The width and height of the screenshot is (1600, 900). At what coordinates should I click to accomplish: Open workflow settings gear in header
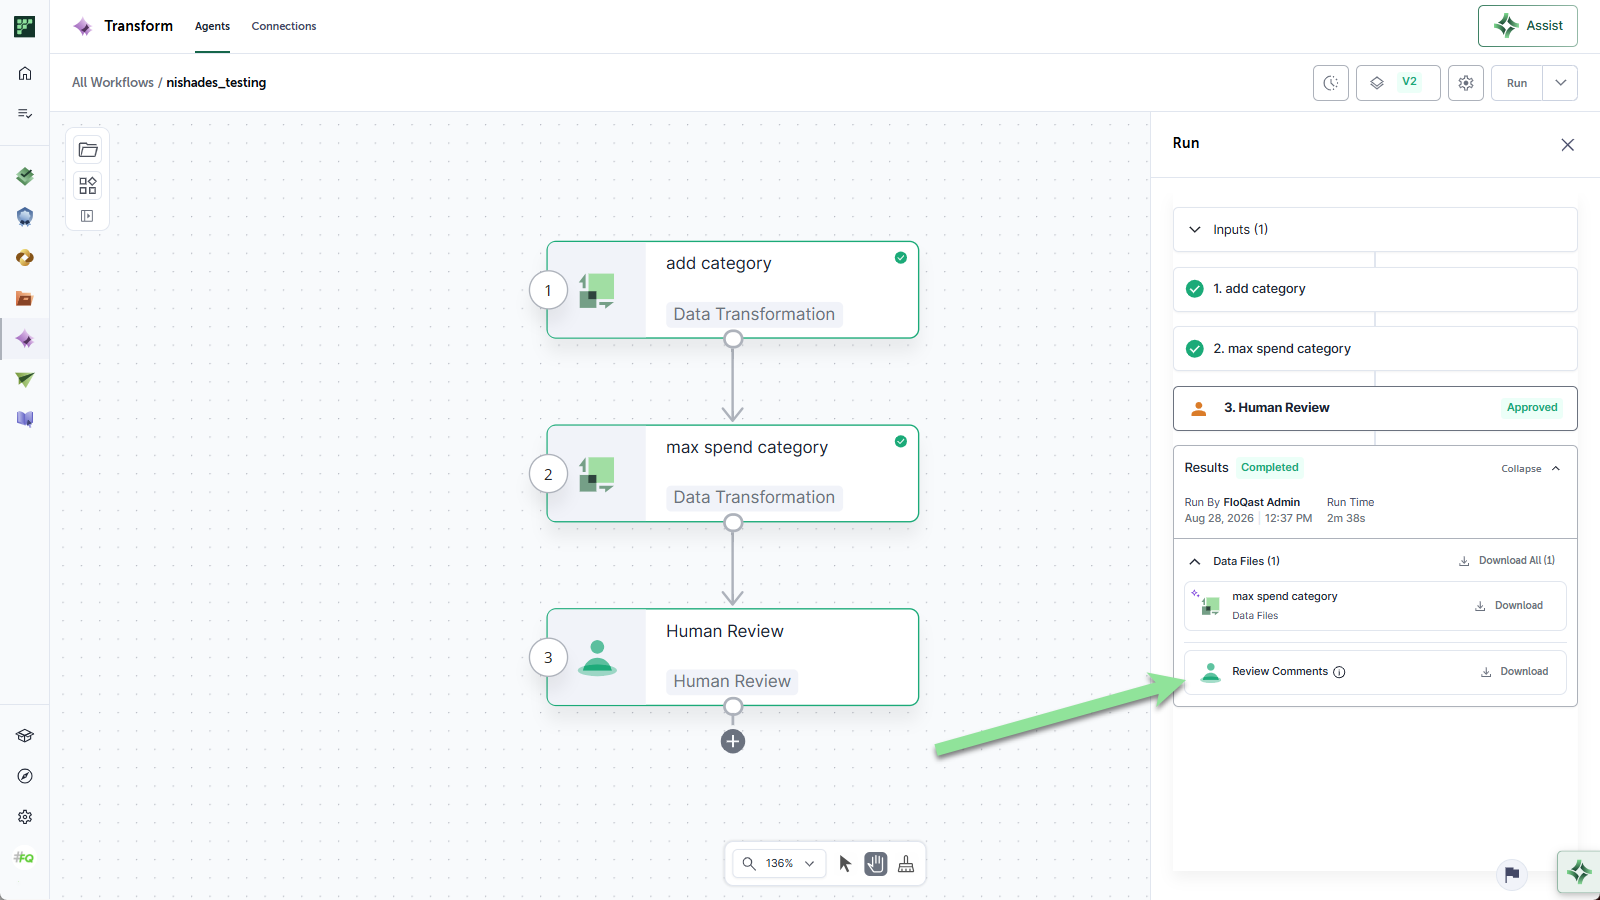click(1466, 83)
